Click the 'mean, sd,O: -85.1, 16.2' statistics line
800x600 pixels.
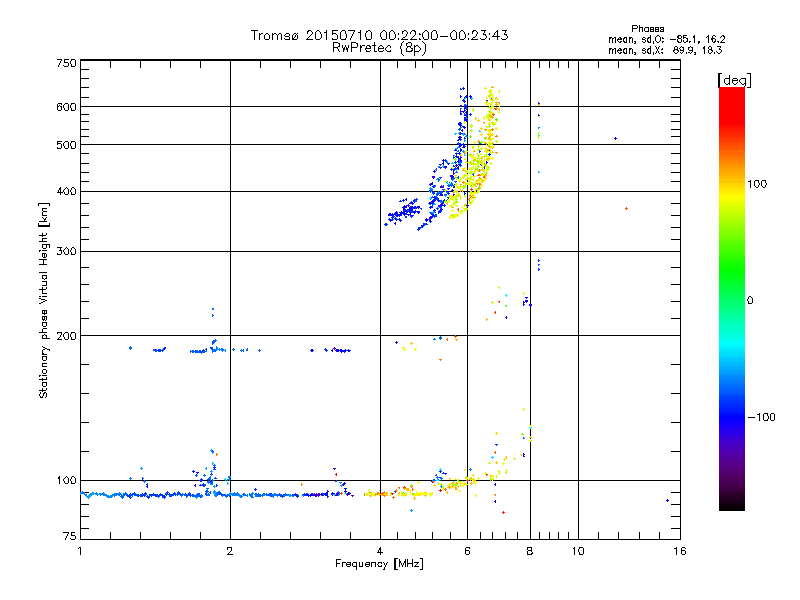click(x=666, y=39)
